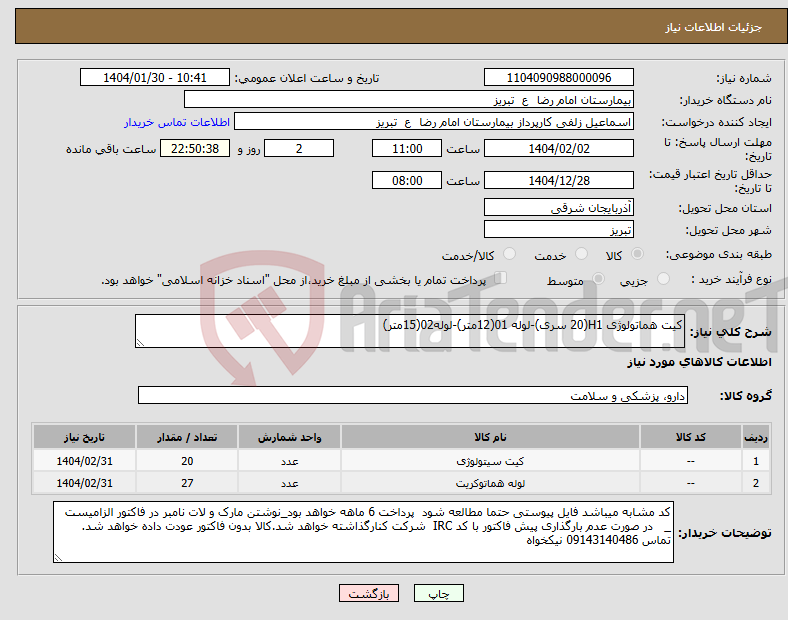Click the چاپ print button

point(439,593)
